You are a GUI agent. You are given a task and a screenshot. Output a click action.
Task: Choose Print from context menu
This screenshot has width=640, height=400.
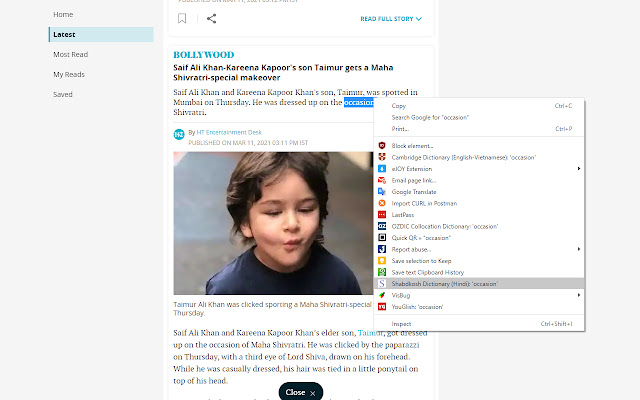479,129
